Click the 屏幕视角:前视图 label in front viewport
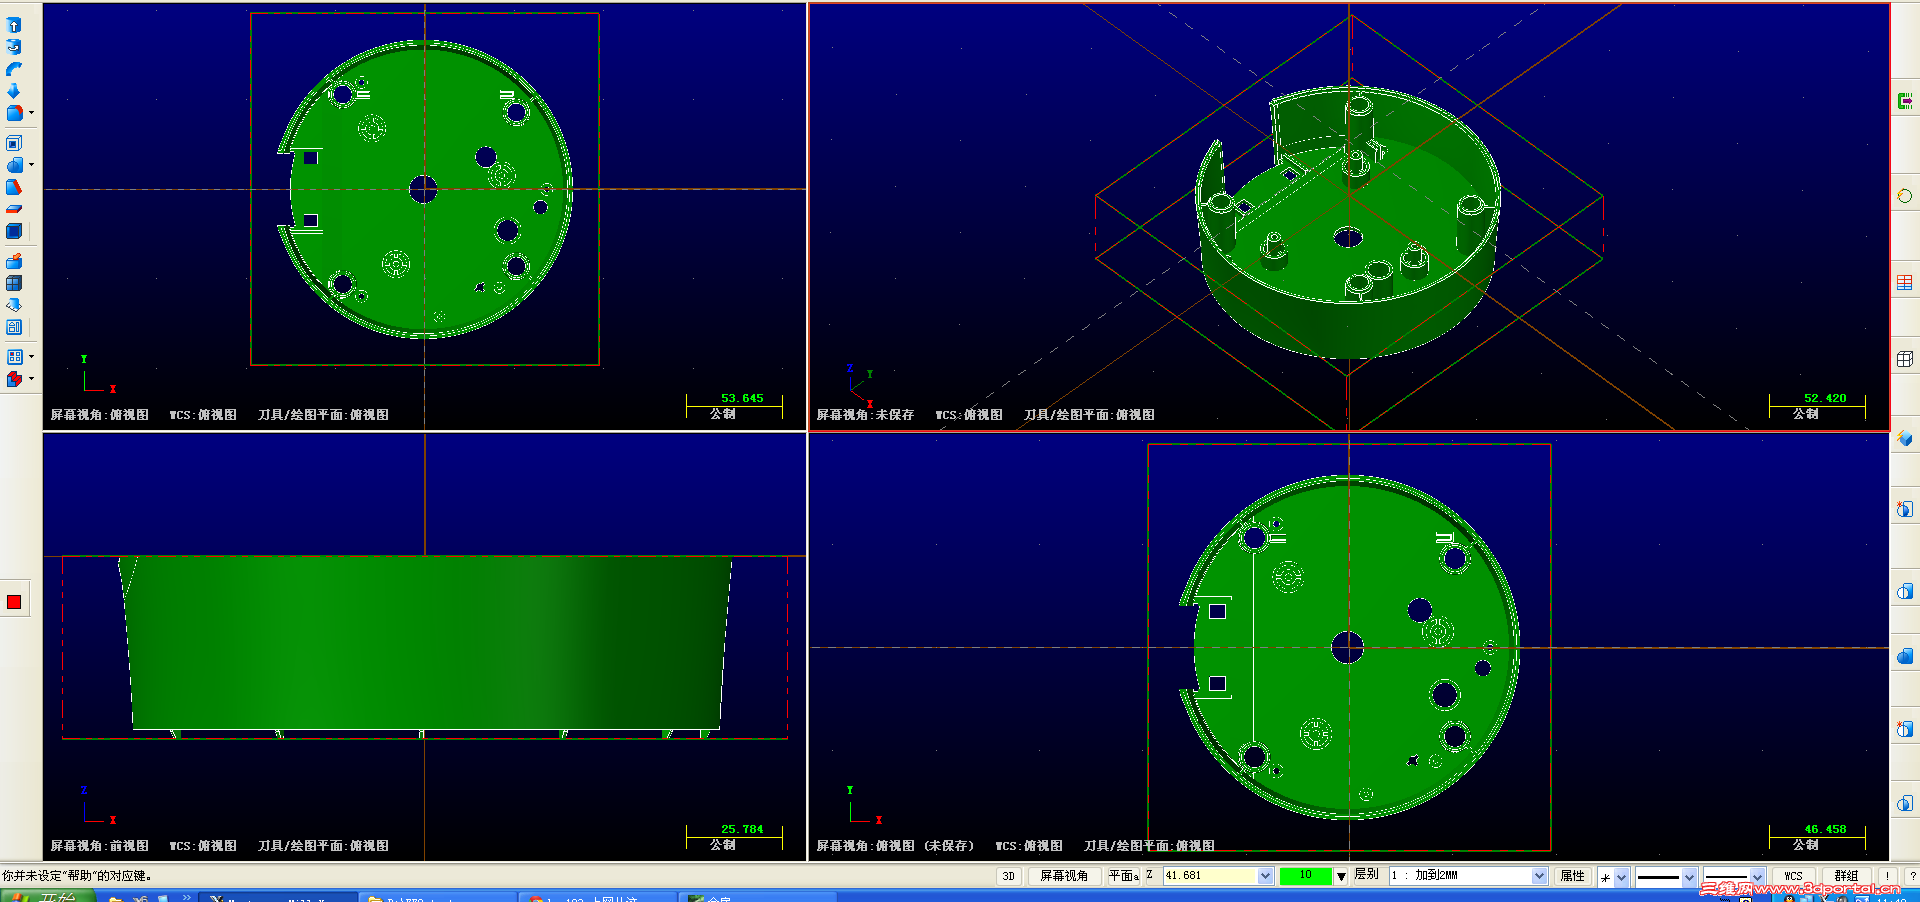The width and height of the screenshot is (1920, 902). click(99, 846)
